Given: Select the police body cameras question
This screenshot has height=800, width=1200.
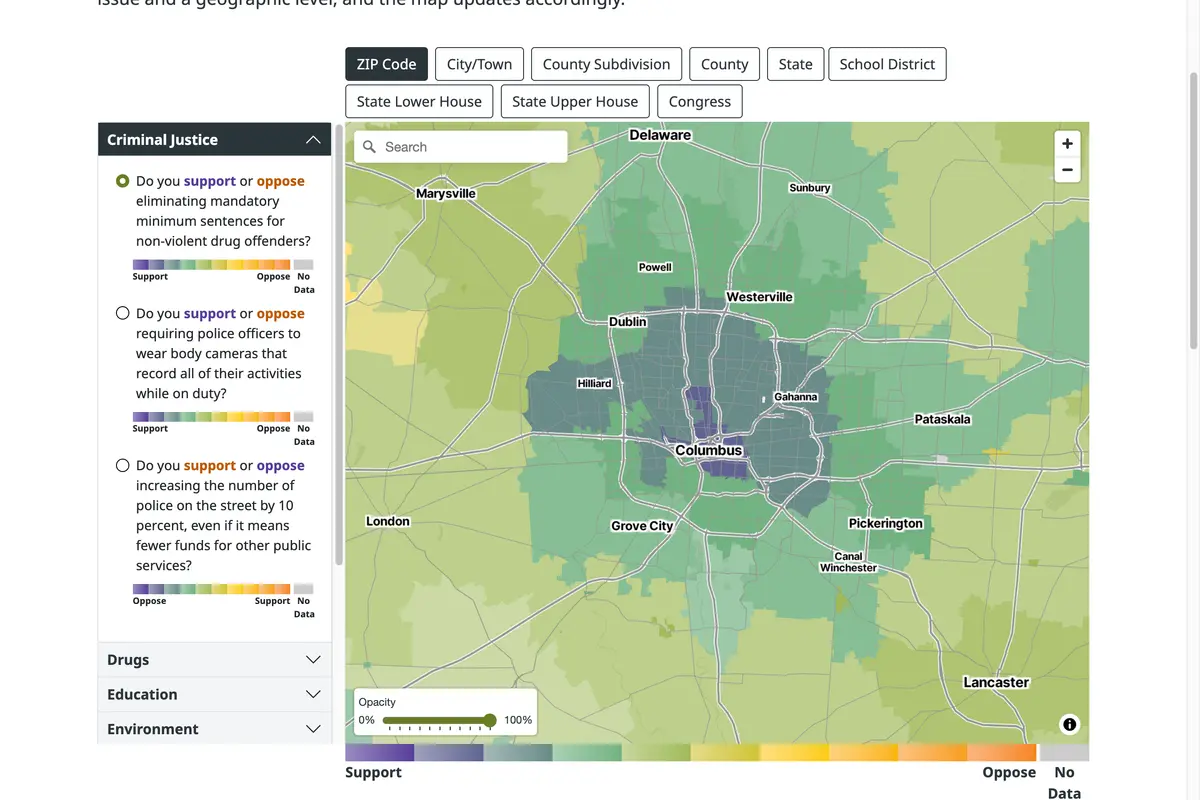Looking at the screenshot, I should point(123,313).
